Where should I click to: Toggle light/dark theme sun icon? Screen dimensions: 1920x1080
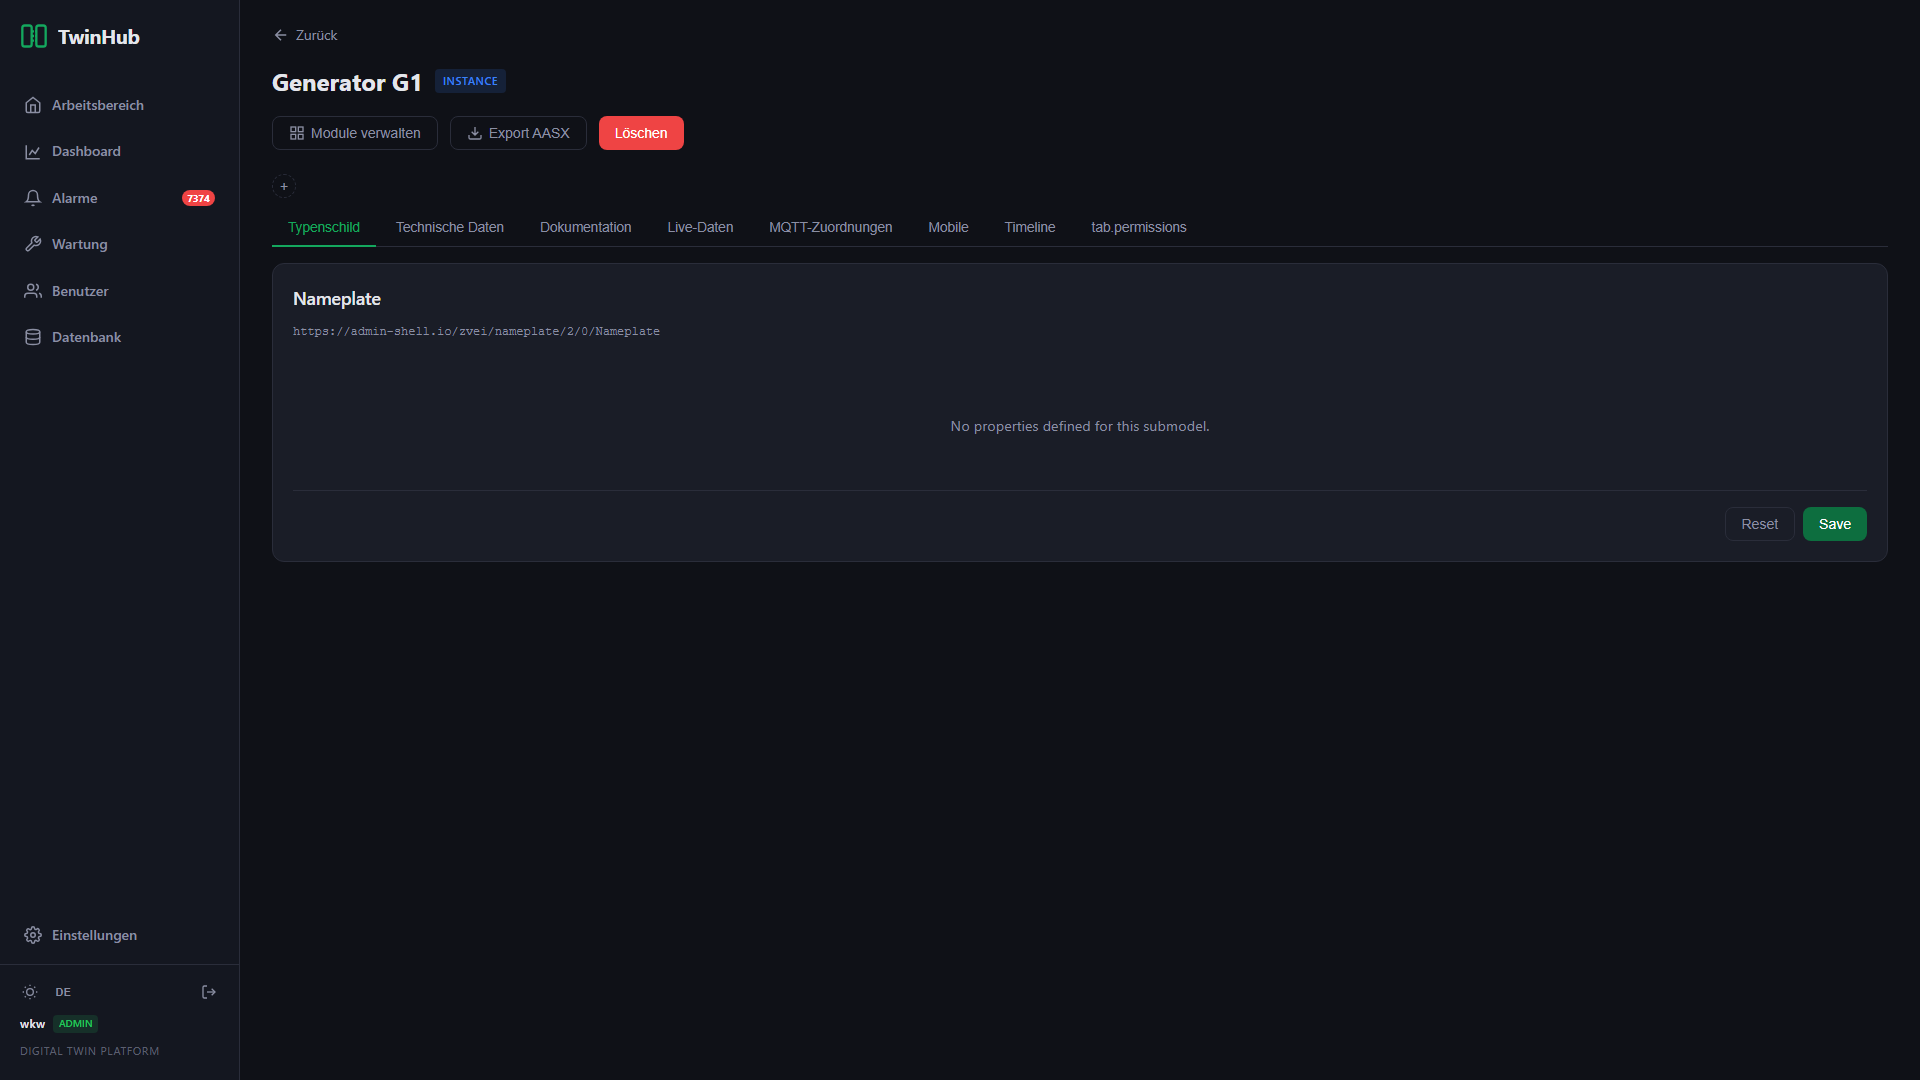pyautogui.click(x=30, y=992)
